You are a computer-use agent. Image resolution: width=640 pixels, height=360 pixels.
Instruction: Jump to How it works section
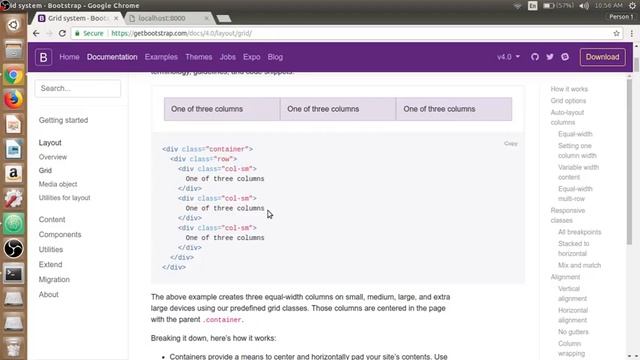[x=569, y=89]
